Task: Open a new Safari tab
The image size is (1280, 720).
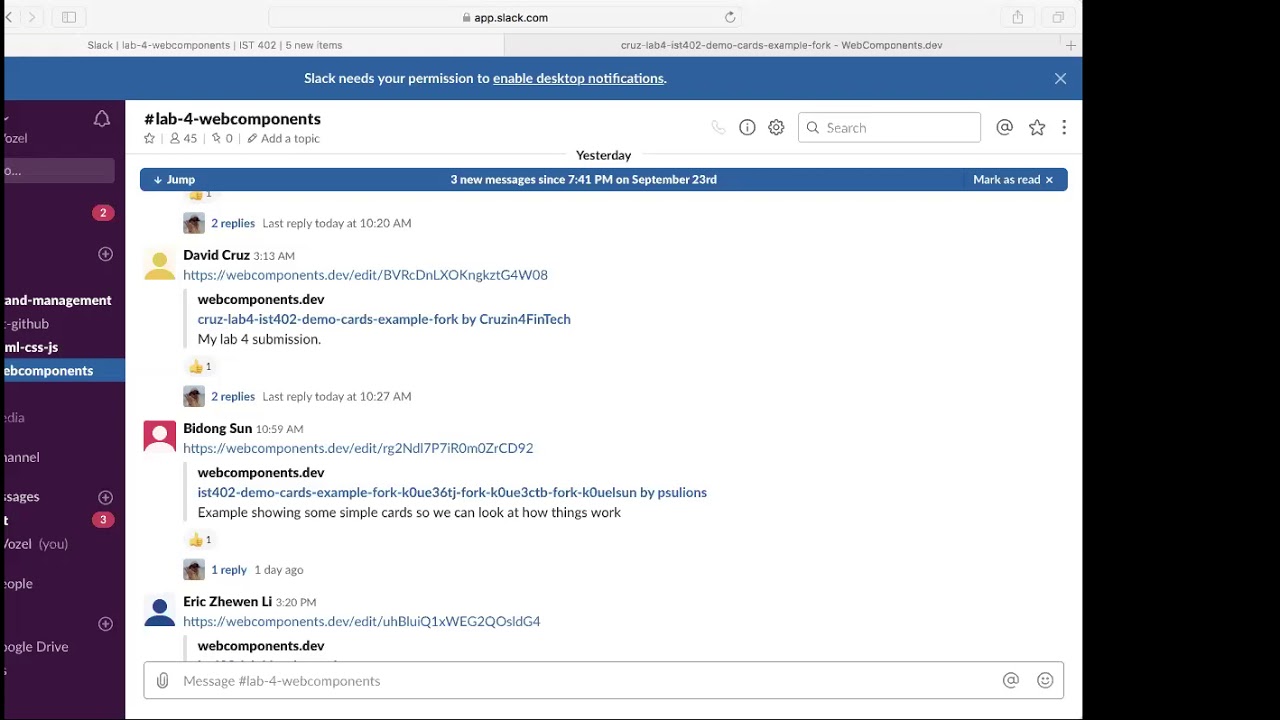Action: 1070,45
